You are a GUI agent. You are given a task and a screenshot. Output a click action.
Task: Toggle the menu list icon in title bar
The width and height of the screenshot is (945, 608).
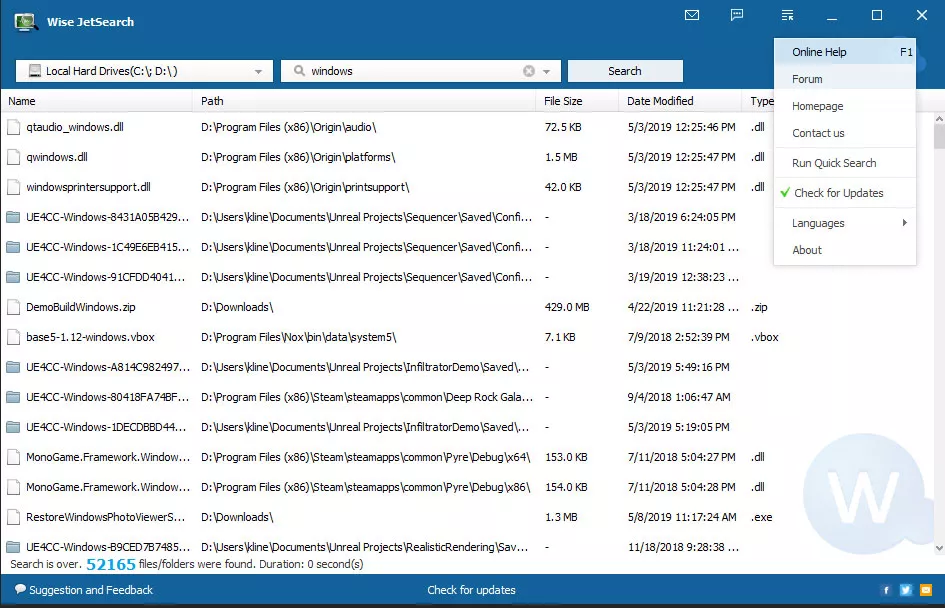pos(787,15)
